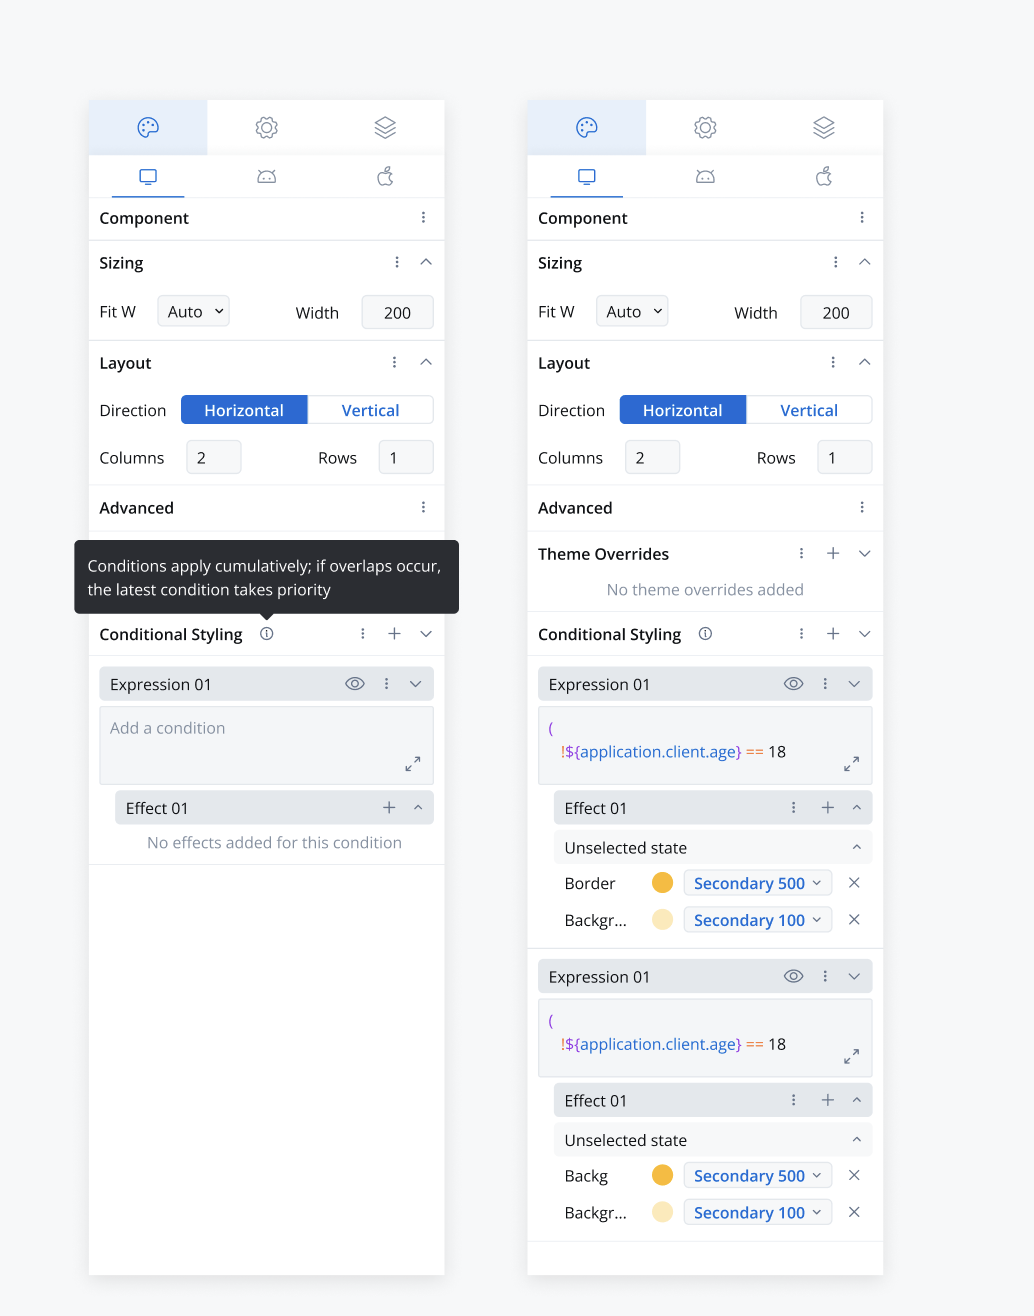
Task: Select Horizontal direction in right panel
Action: (683, 410)
